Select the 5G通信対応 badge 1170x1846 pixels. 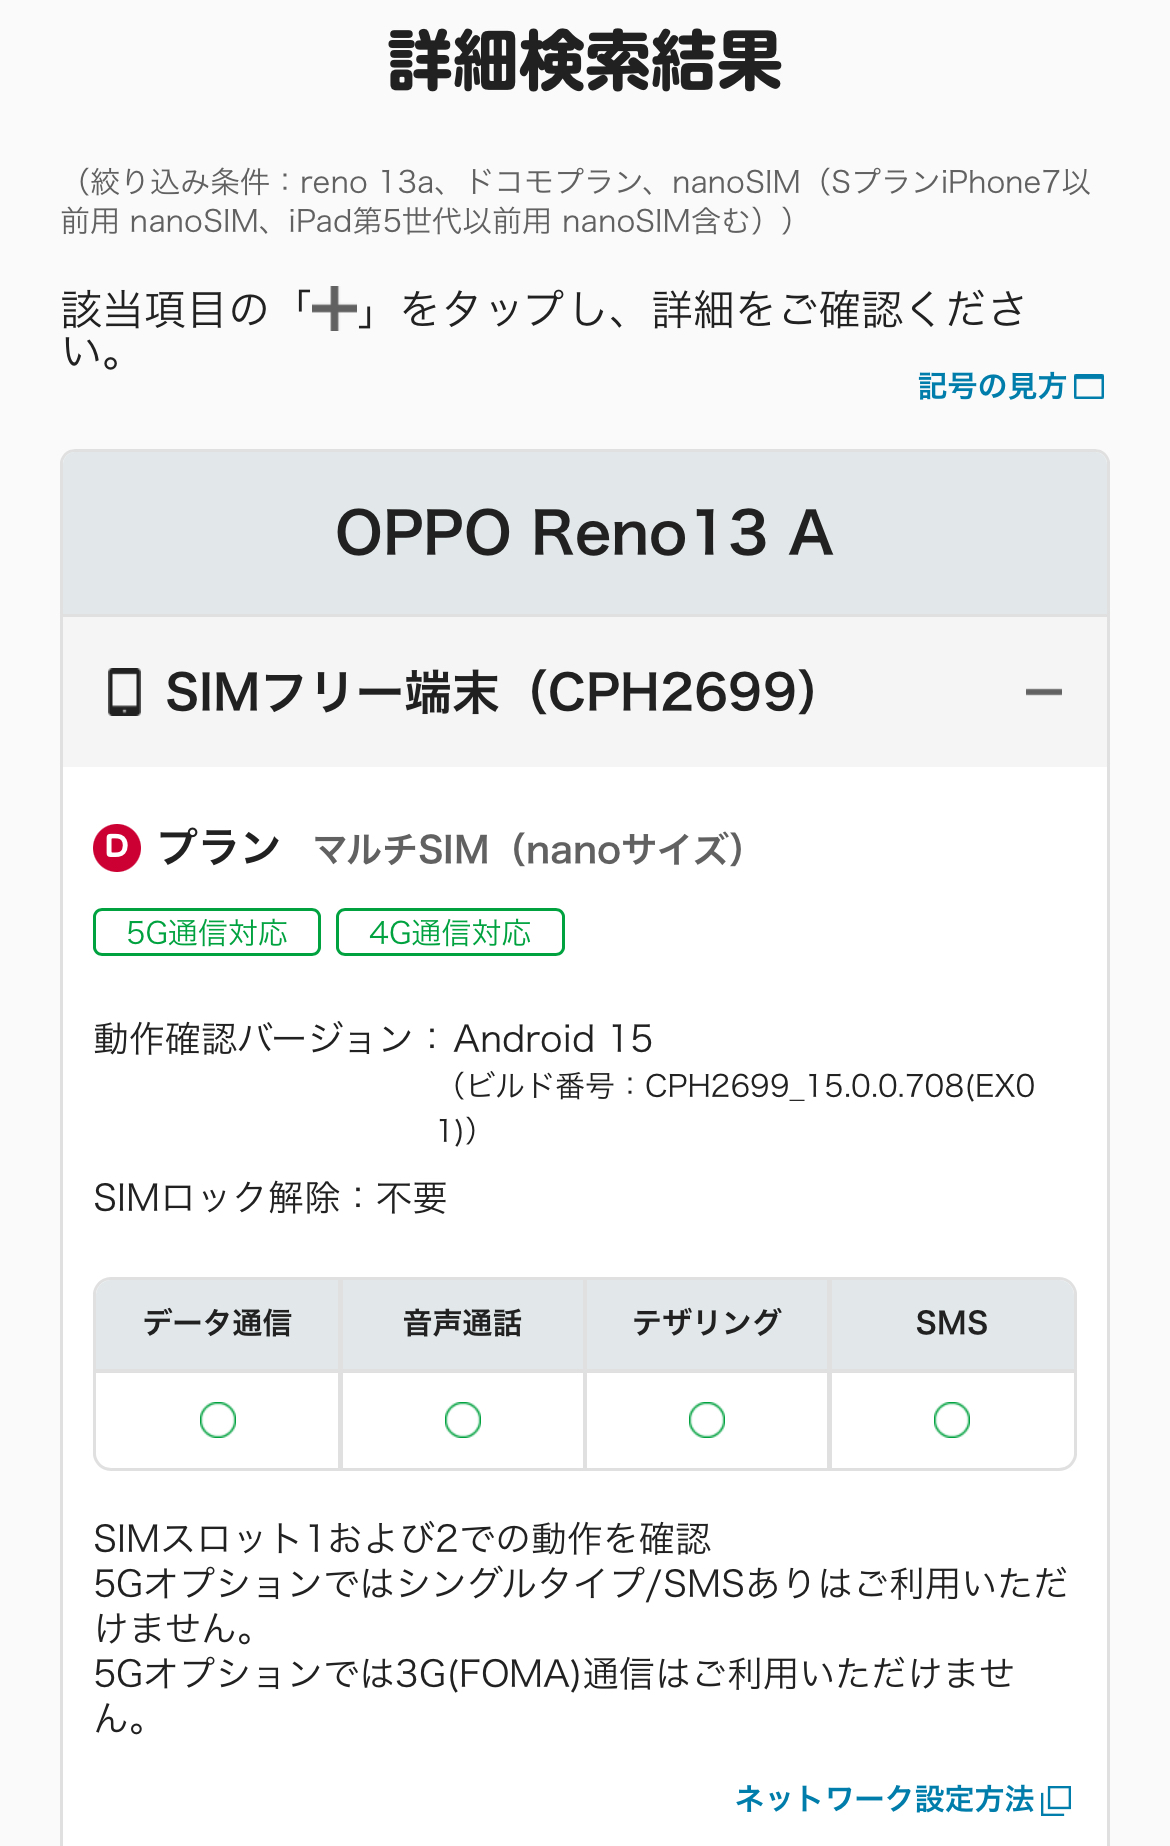207,932
